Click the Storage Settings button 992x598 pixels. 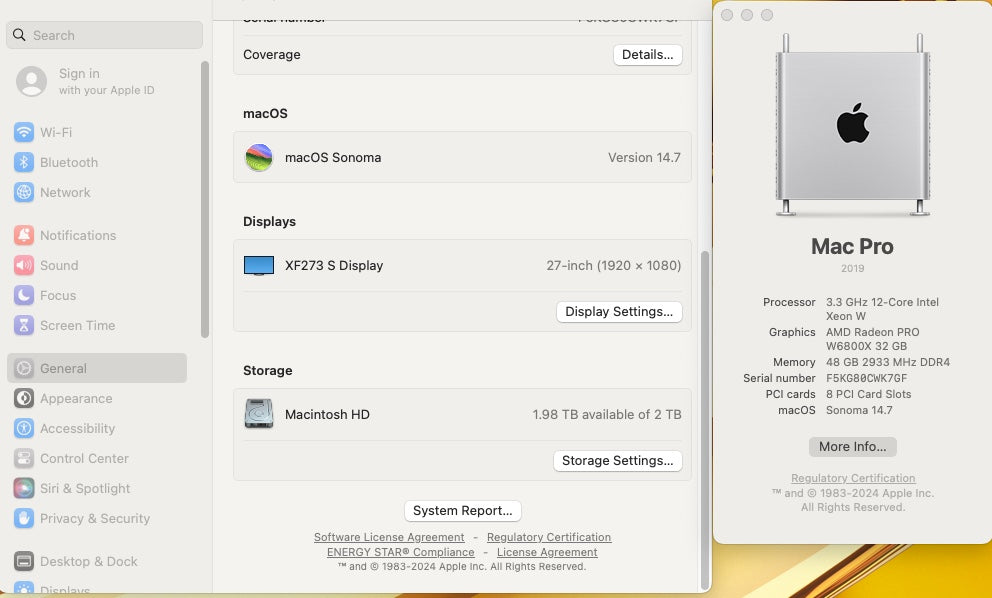coord(617,461)
